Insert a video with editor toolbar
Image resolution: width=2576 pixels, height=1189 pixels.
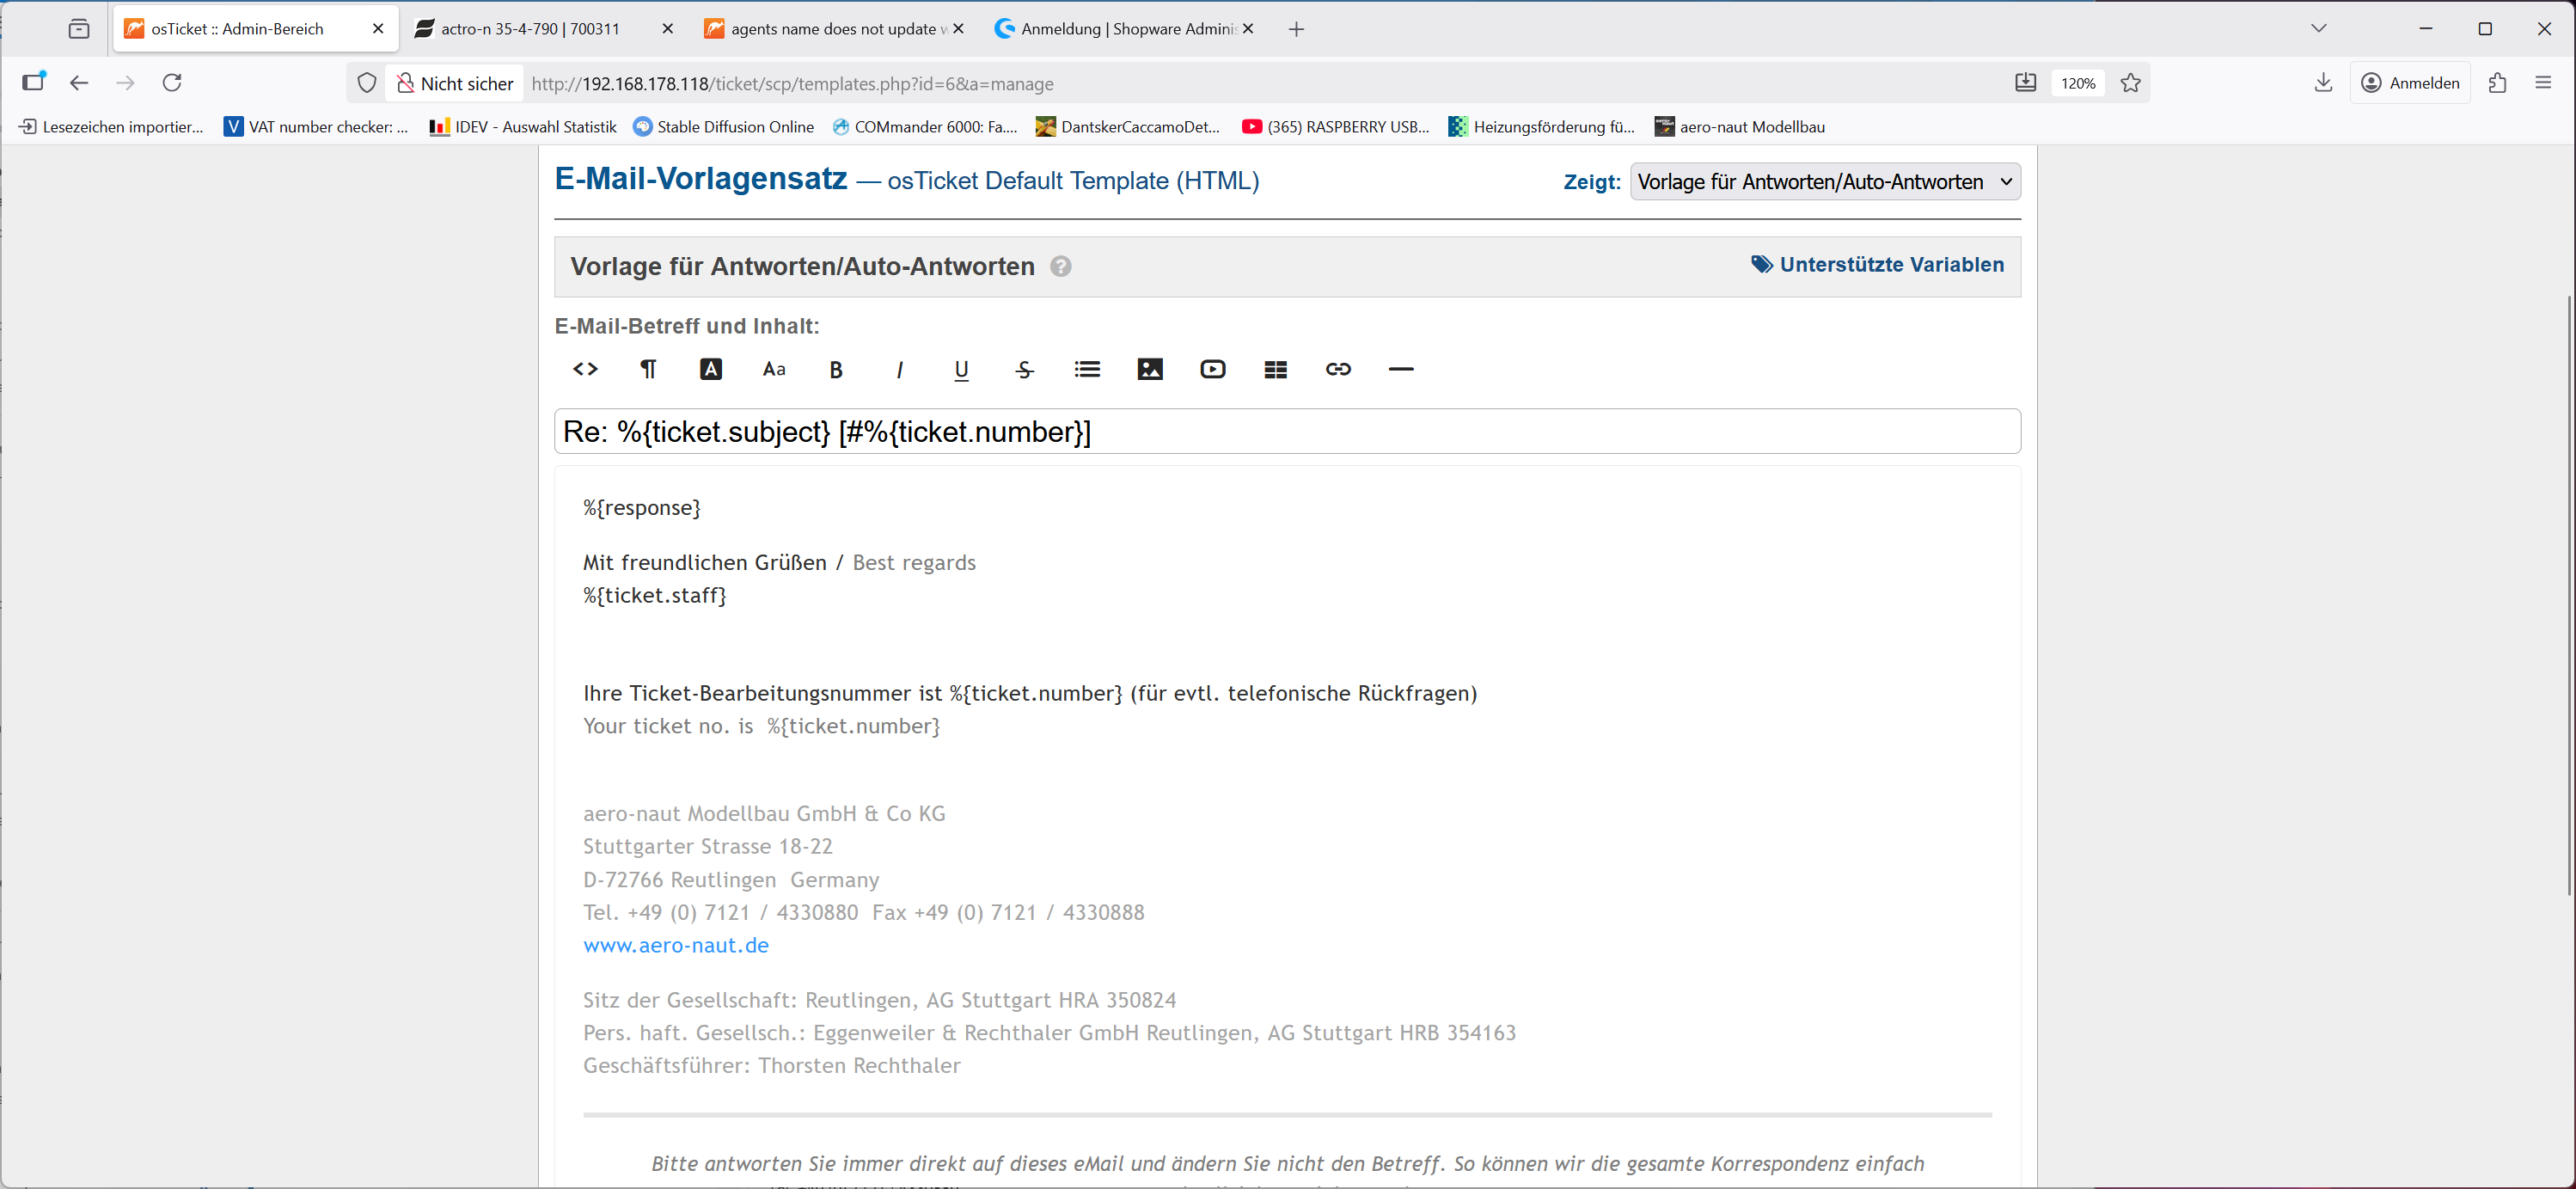pyautogui.click(x=1212, y=370)
